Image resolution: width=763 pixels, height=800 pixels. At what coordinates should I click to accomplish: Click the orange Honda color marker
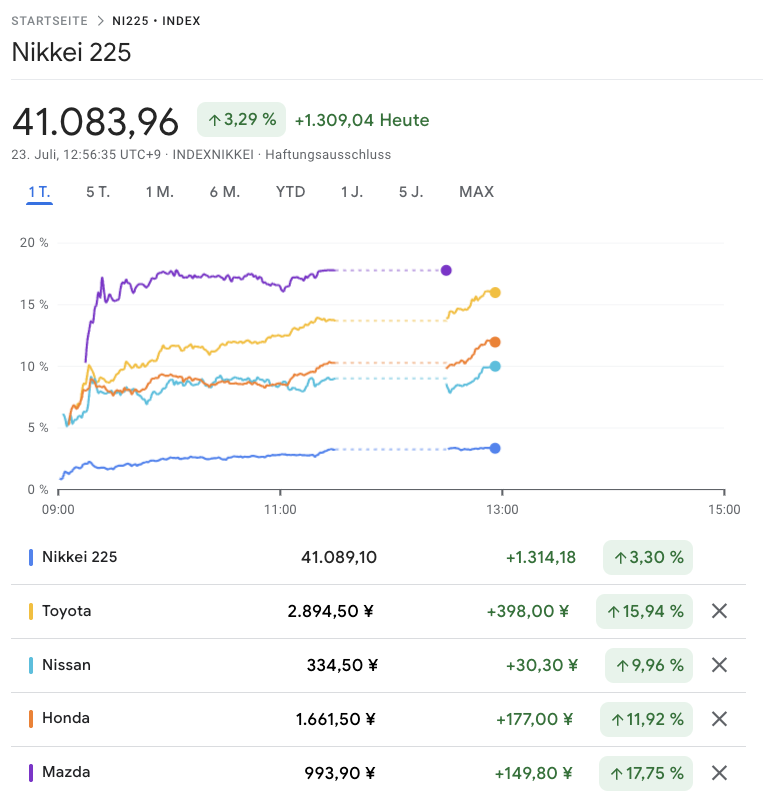pos(31,719)
